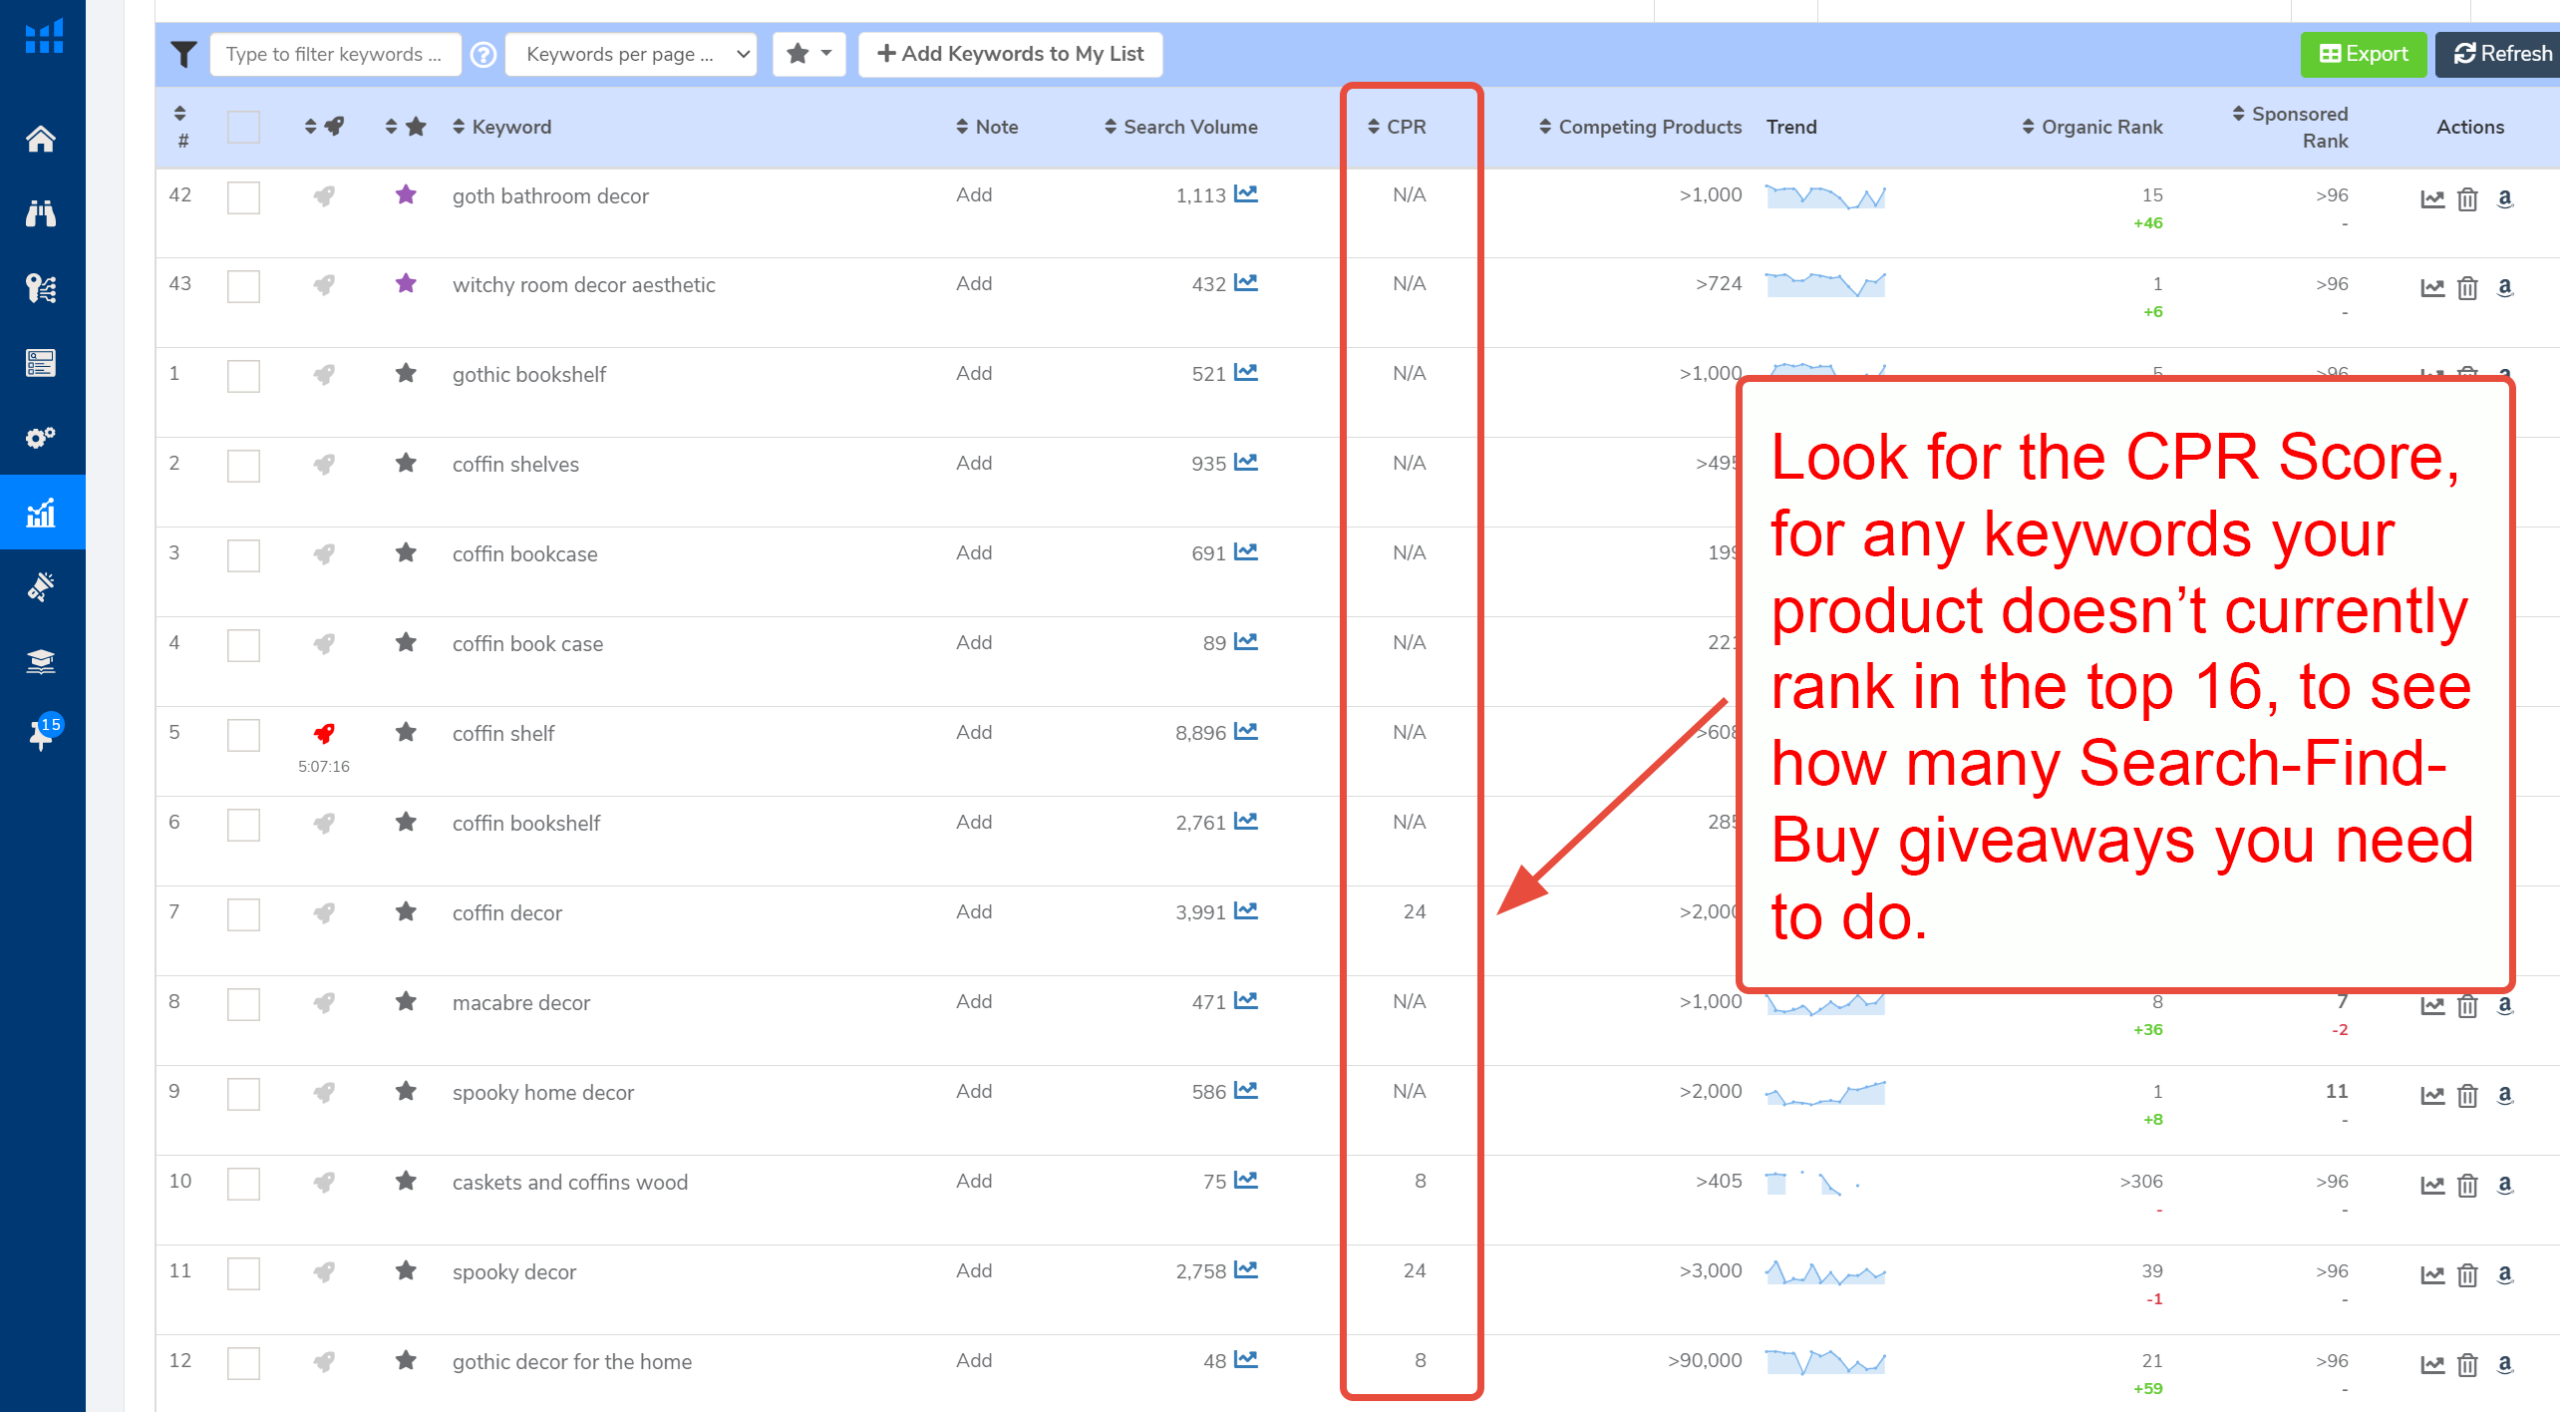This screenshot has height=1412, width=2560.
Task: Open the help question mark icon
Action: (x=484, y=54)
